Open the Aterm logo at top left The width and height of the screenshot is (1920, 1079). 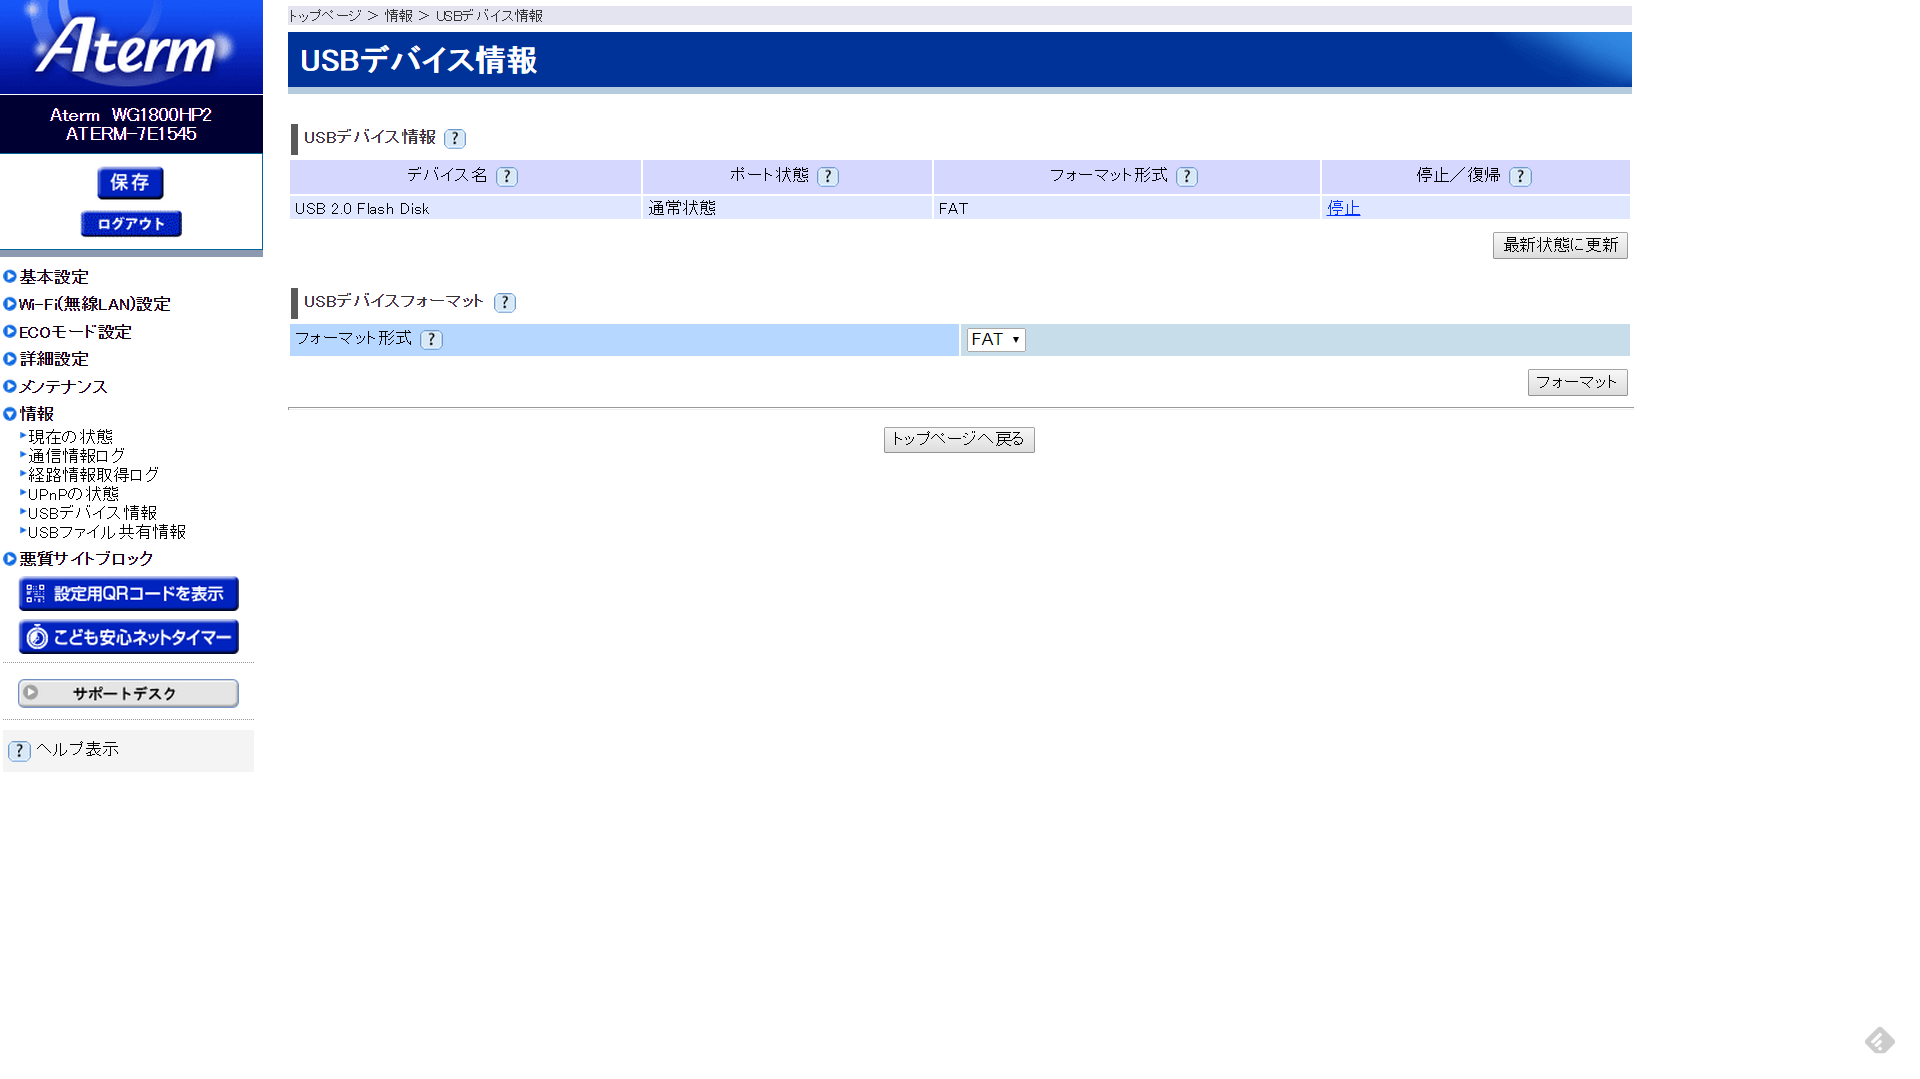click(x=131, y=47)
